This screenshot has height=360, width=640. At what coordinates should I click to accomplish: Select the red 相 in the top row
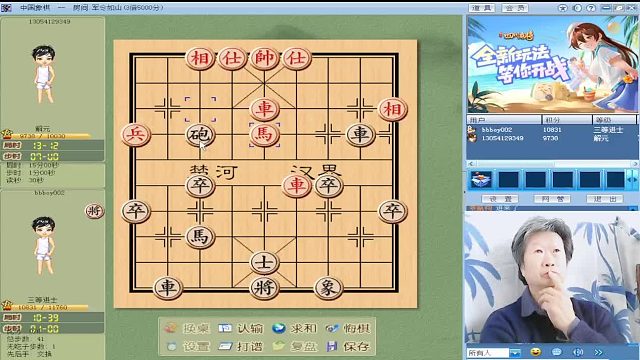point(200,58)
